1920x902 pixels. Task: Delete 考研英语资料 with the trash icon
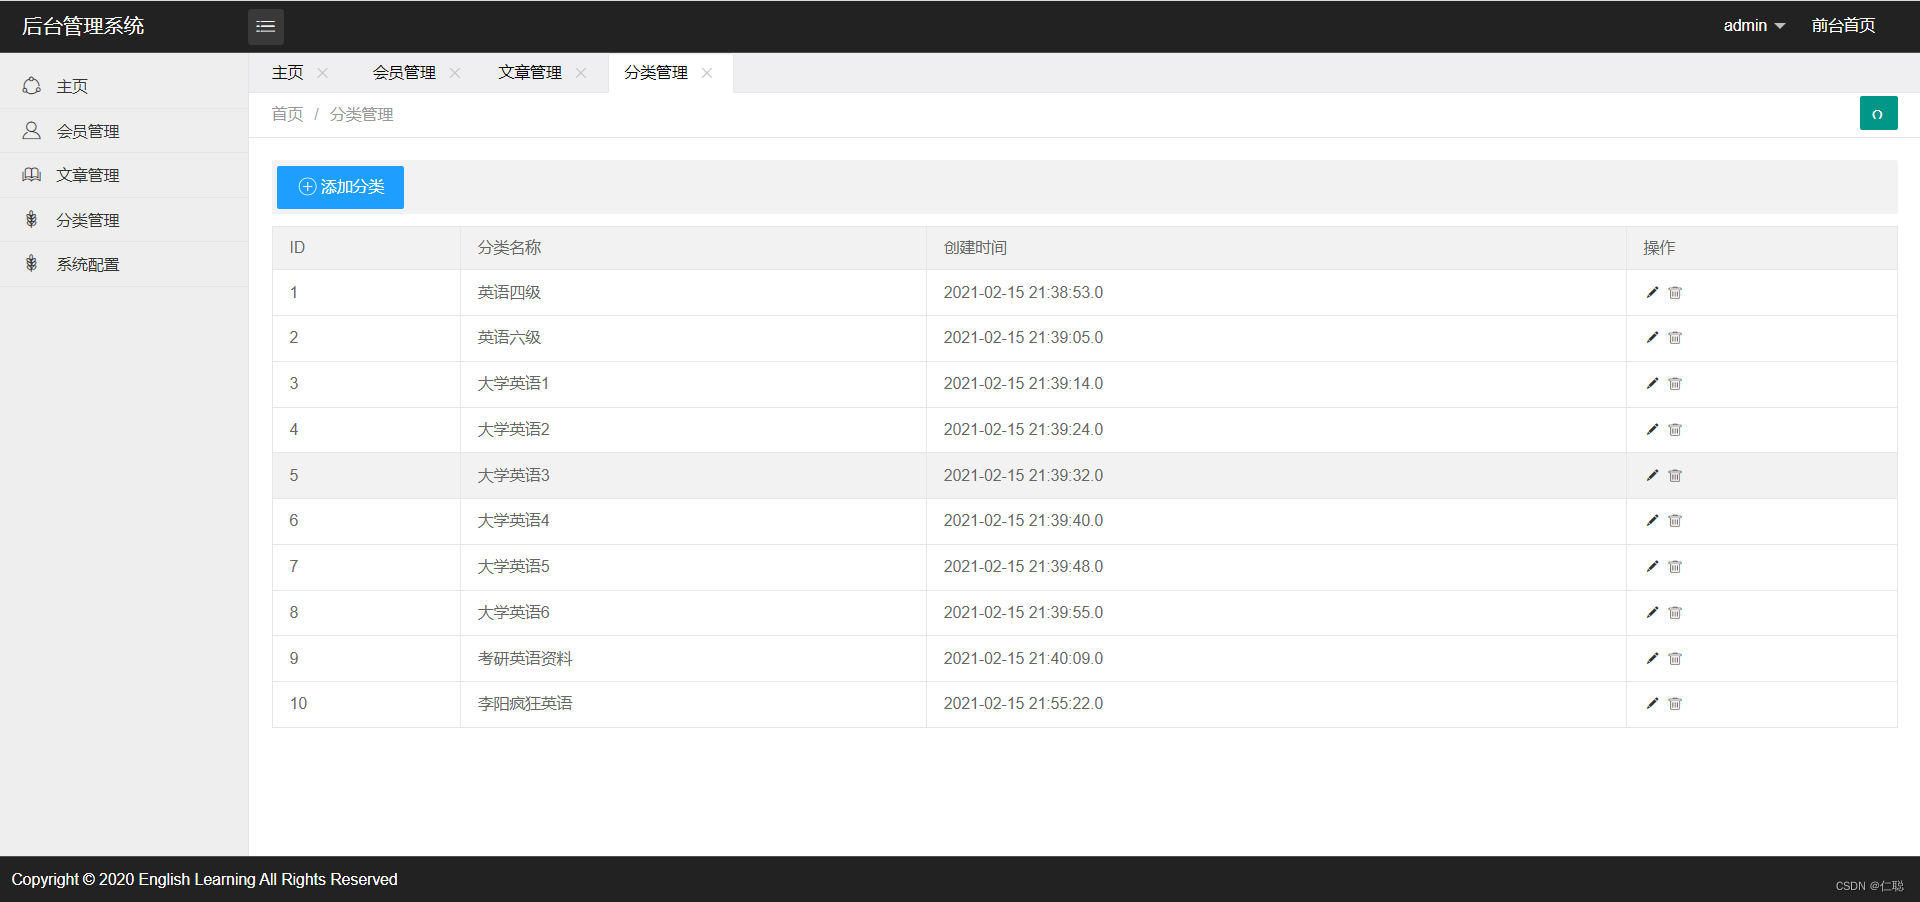[x=1675, y=658]
